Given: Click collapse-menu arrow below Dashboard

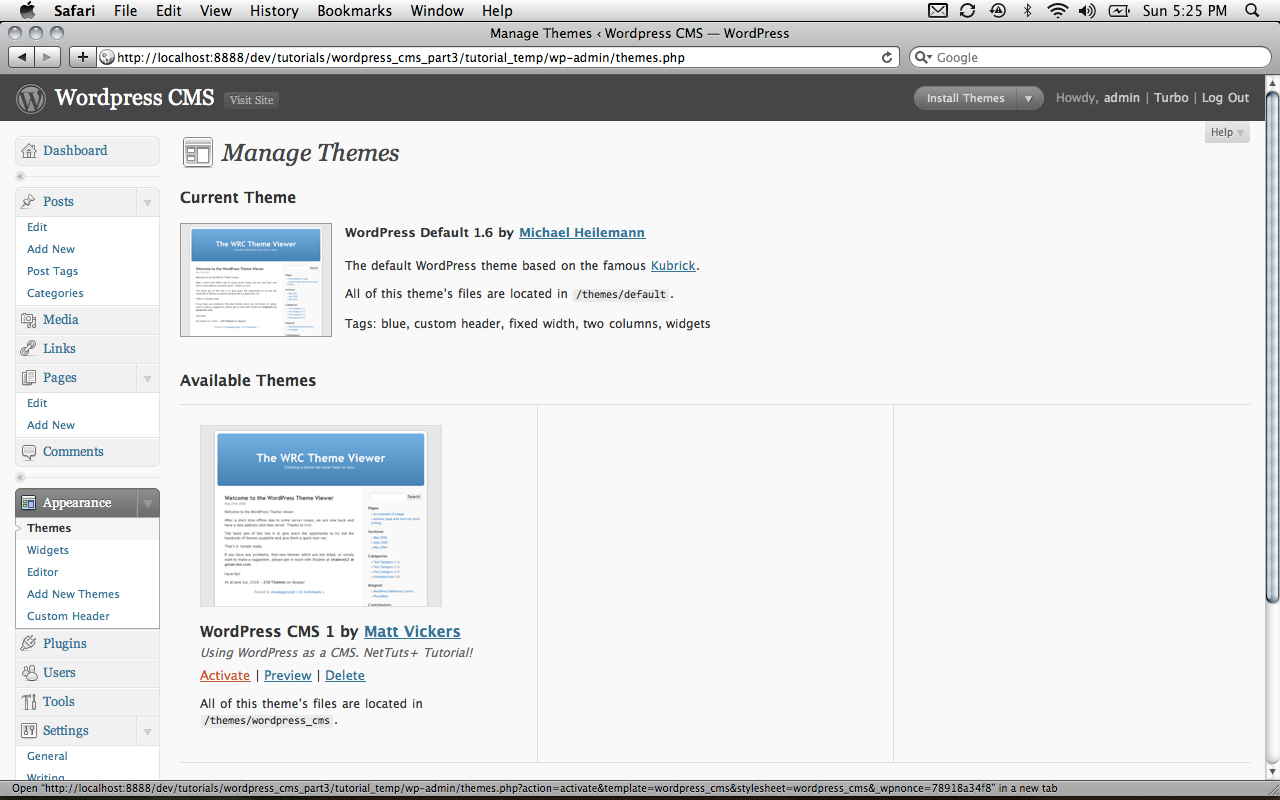Looking at the screenshot, I should point(20,176).
